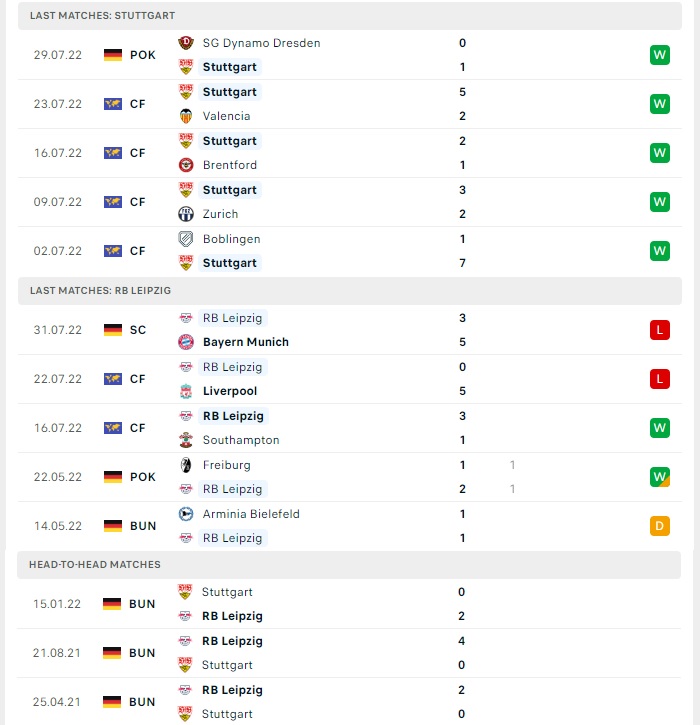Click the Freiburg club crest icon

coord(186,465)
